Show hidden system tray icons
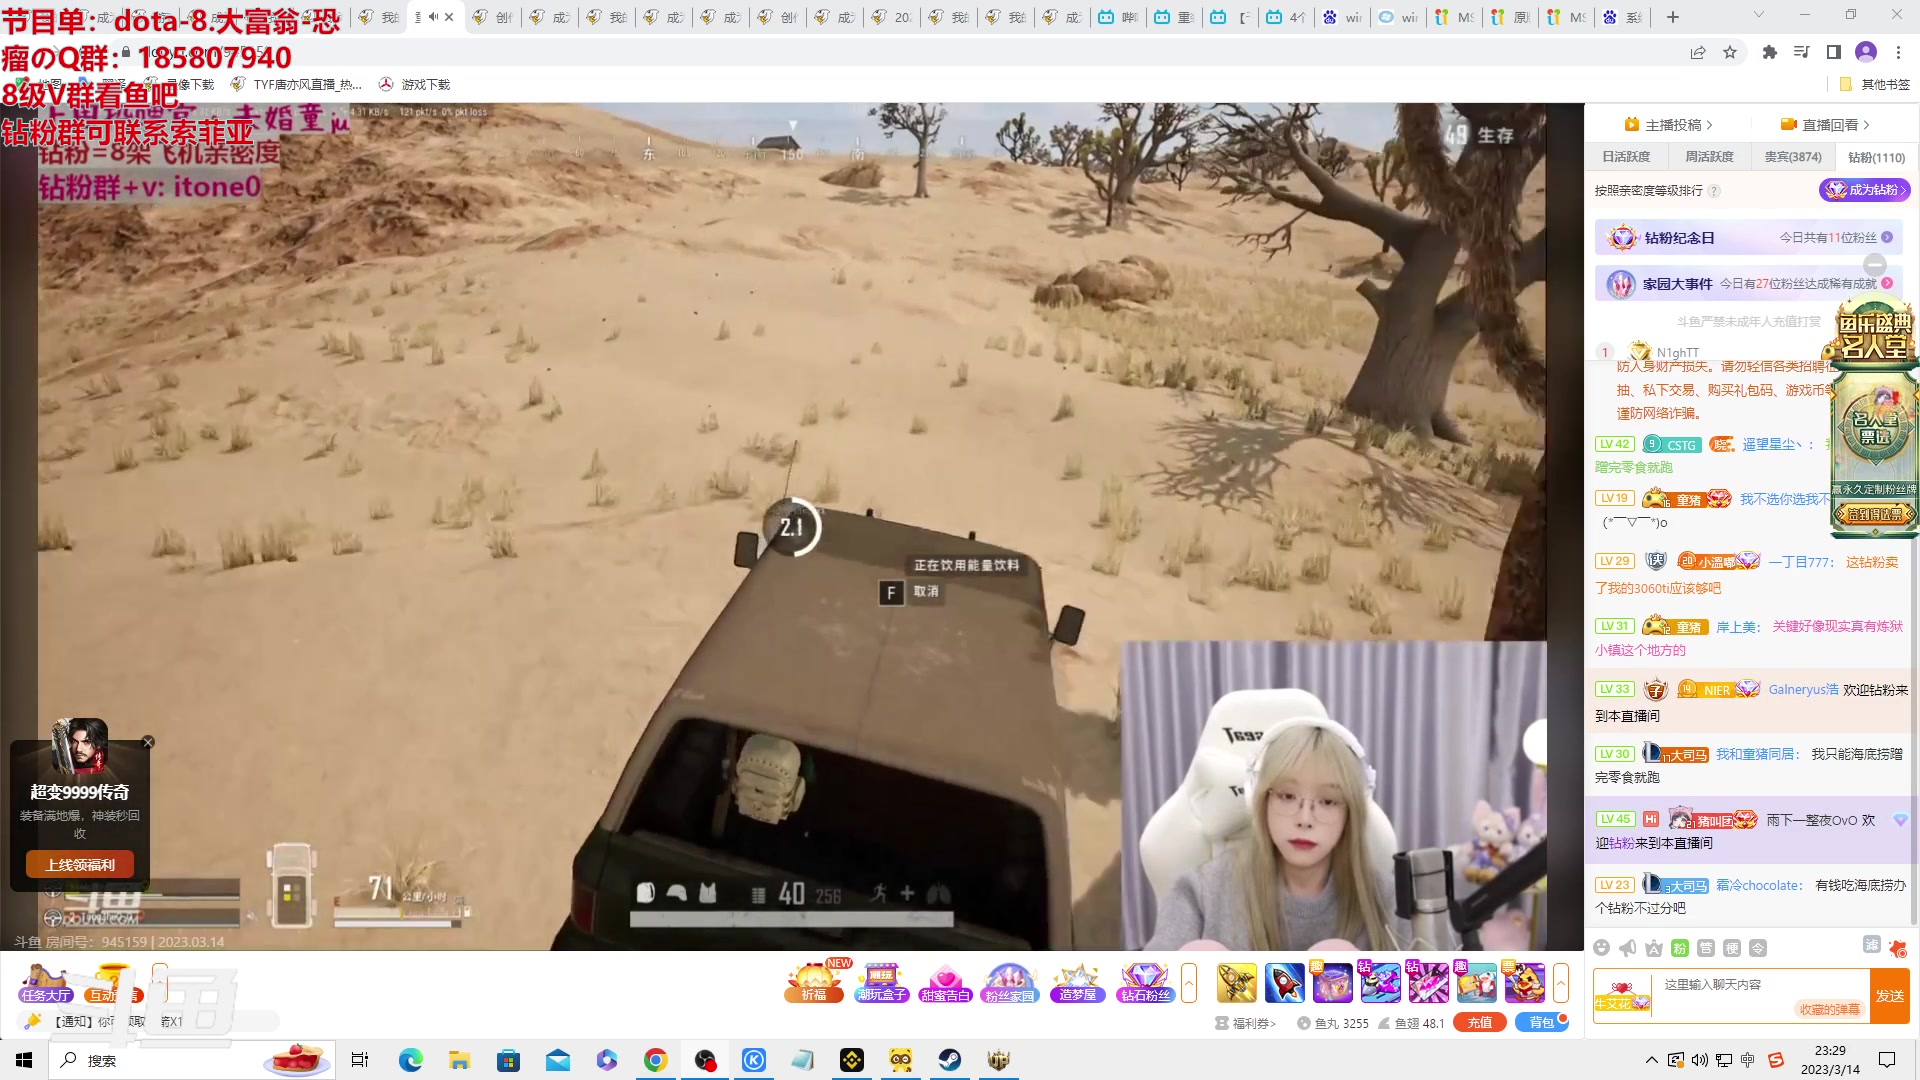The image size is (1920, 1080). (x=1651, y=1060)
